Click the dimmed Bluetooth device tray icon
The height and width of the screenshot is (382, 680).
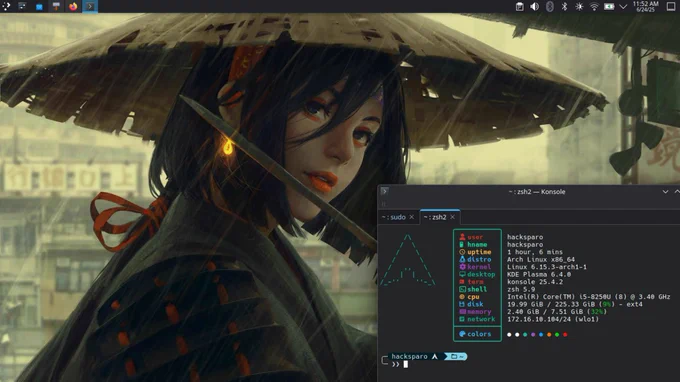549,7
